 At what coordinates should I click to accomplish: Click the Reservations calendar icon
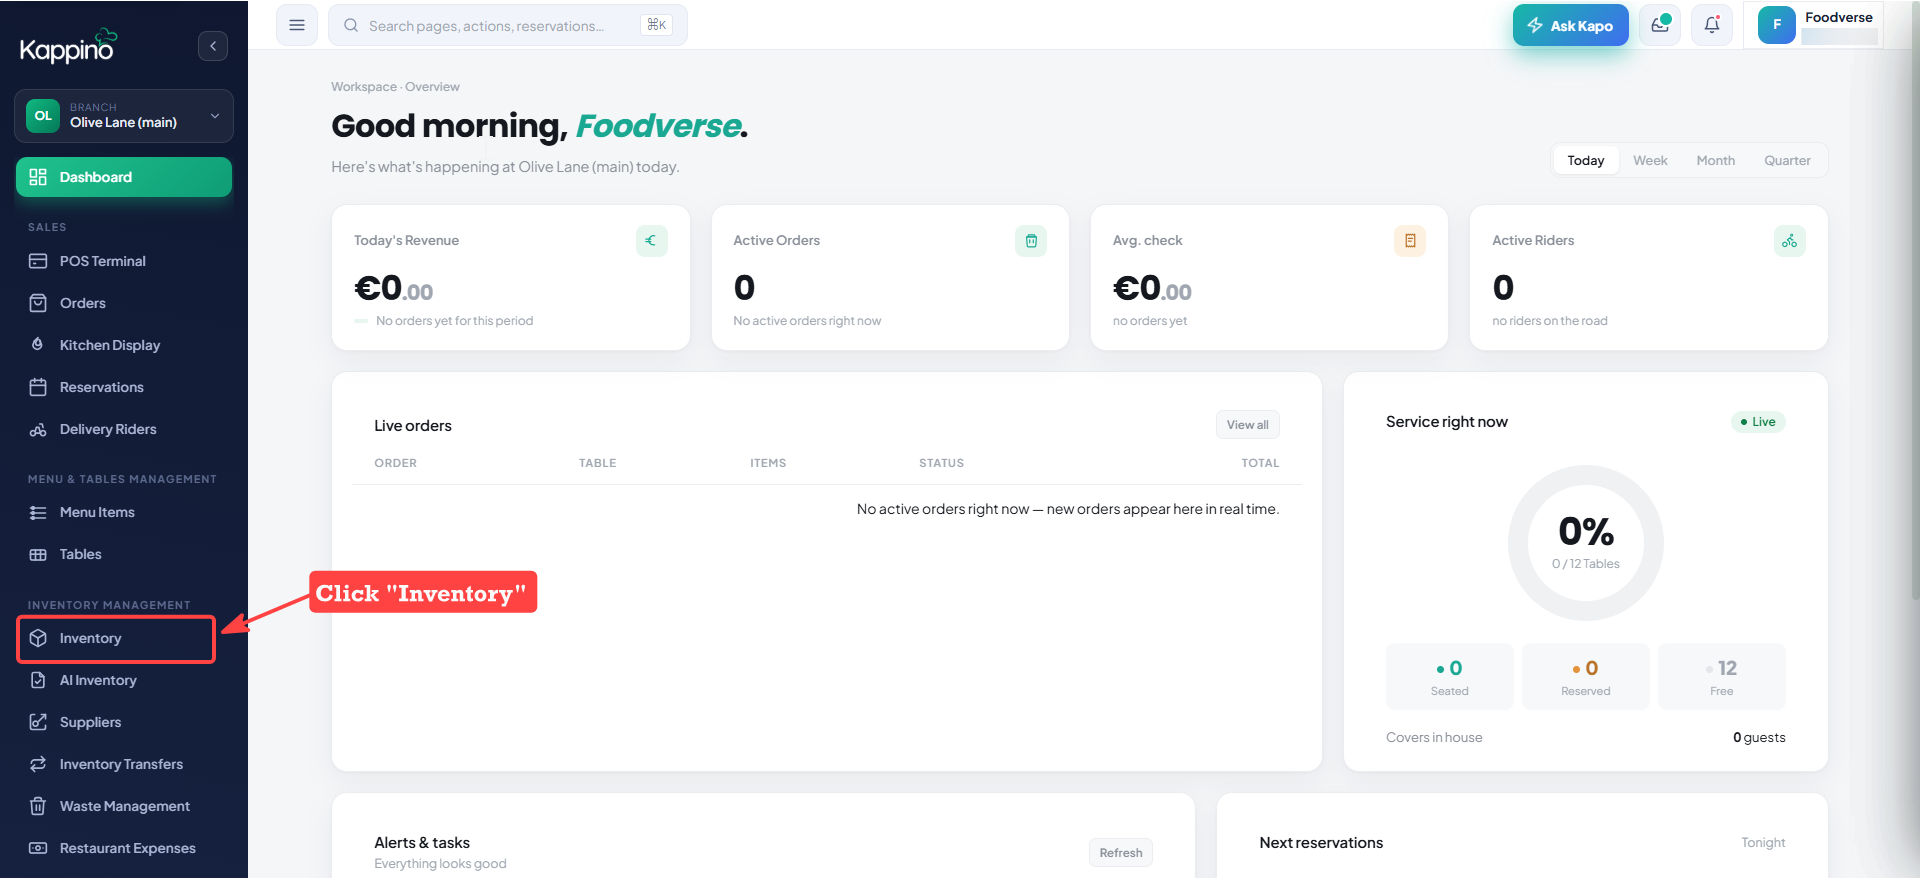click(38, 387)
